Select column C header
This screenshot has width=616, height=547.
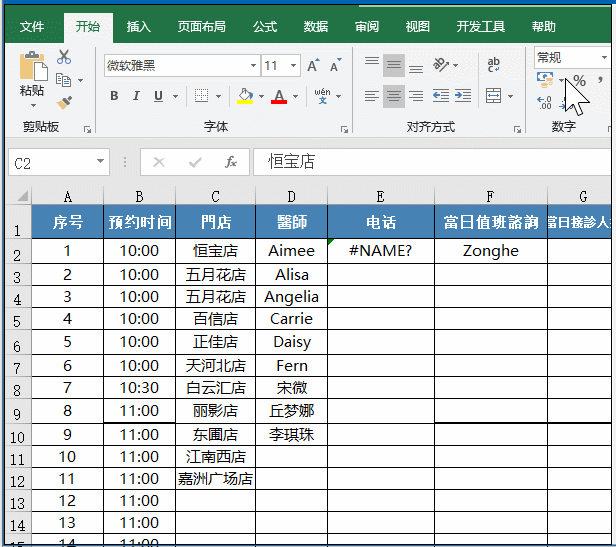pos(215,197)
